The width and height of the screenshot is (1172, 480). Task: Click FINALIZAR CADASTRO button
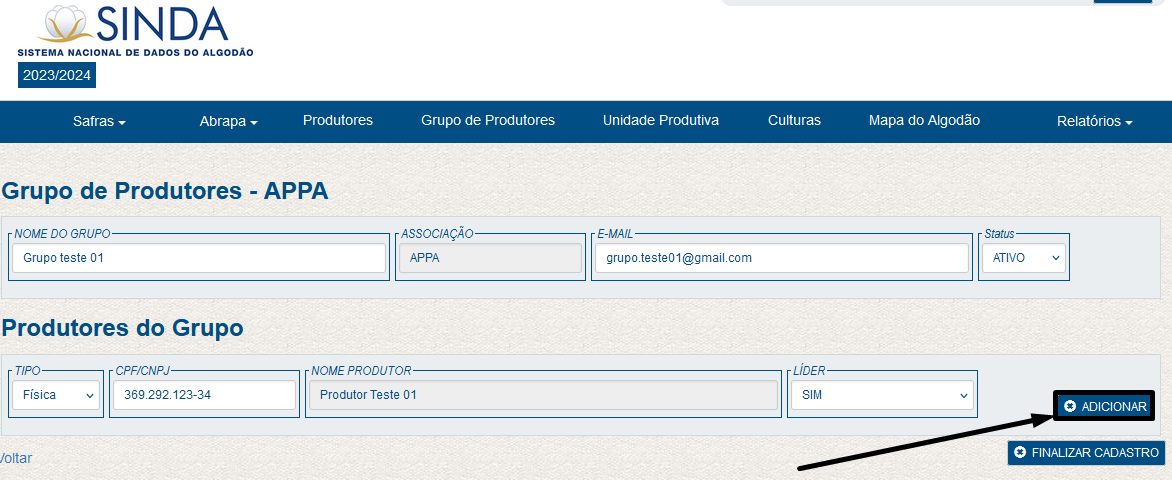1086,453
